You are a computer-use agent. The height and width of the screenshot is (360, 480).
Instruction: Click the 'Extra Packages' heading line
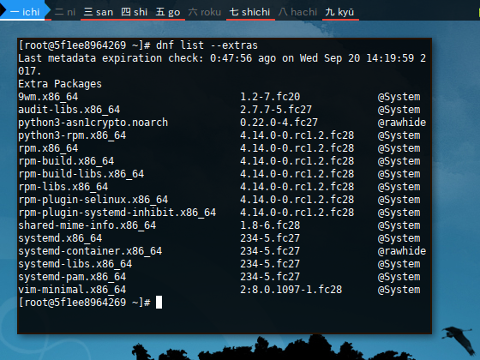60,84
